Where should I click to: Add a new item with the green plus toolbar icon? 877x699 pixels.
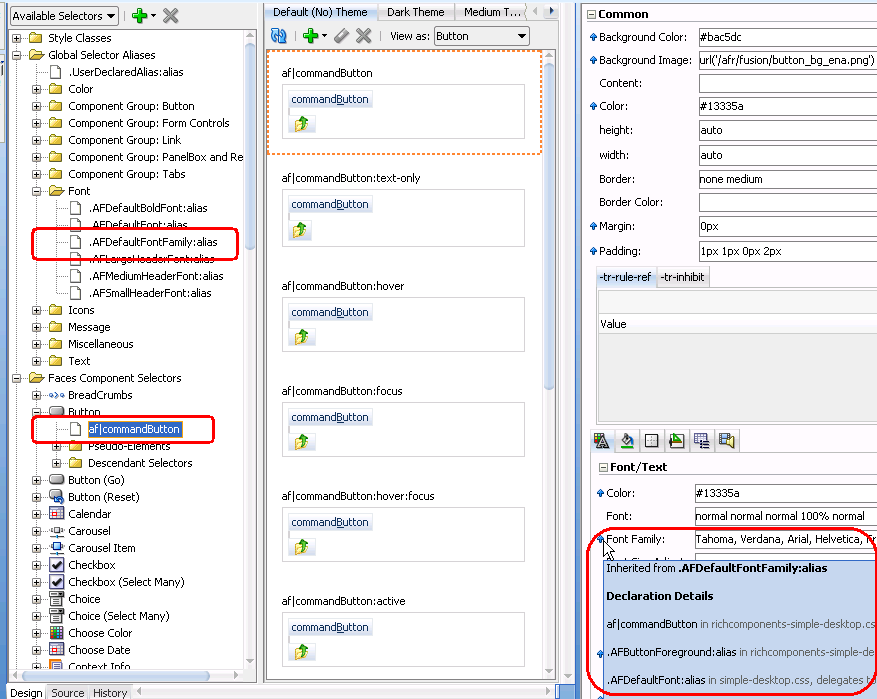[309, 35]
